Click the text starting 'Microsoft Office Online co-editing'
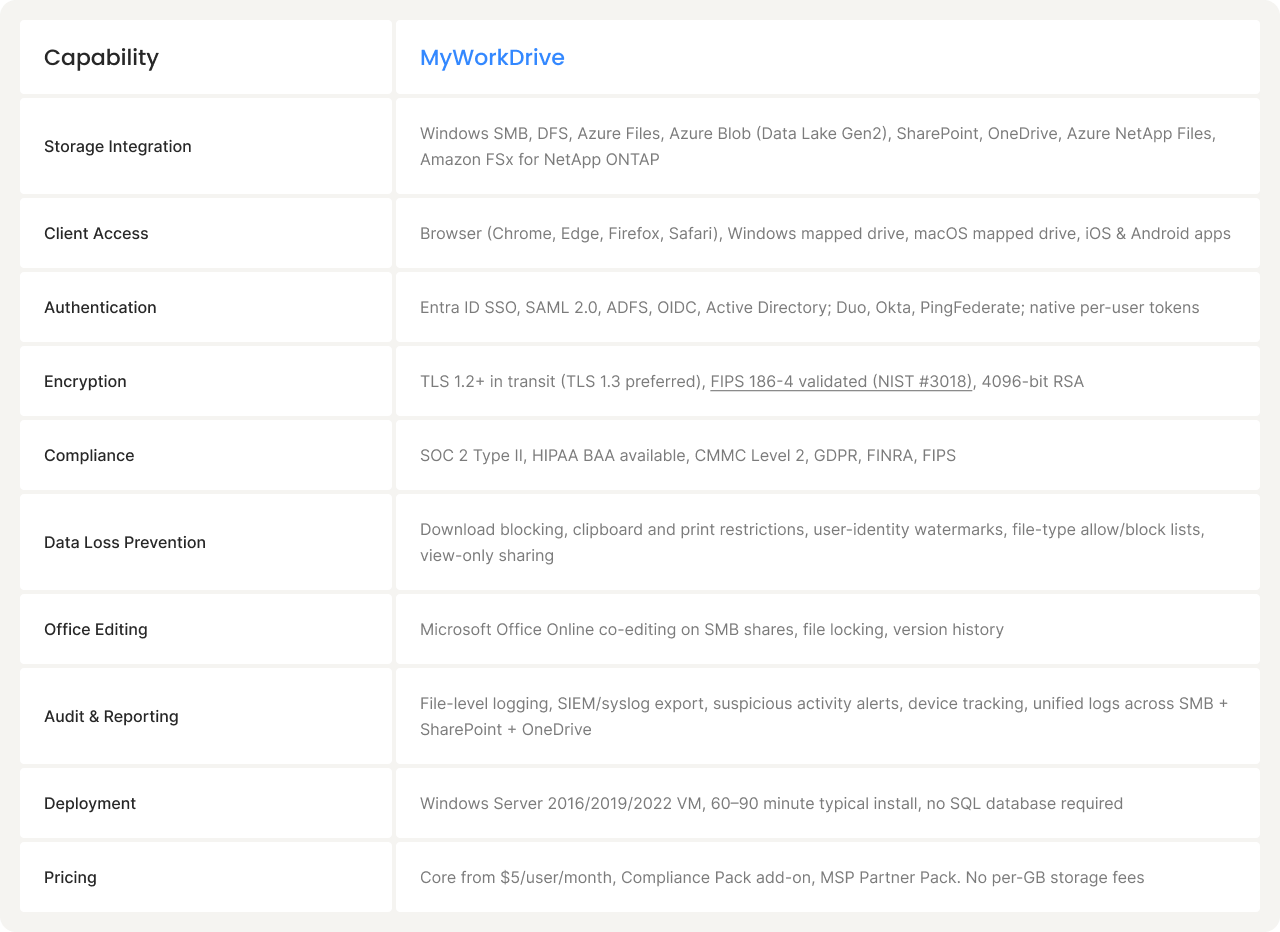1280x932 pixels. 712,629
